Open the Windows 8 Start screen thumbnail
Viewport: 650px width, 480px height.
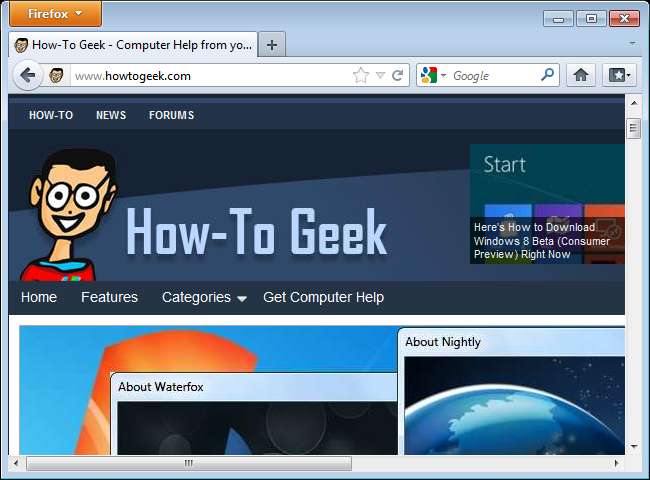click(x=547, y=180)
